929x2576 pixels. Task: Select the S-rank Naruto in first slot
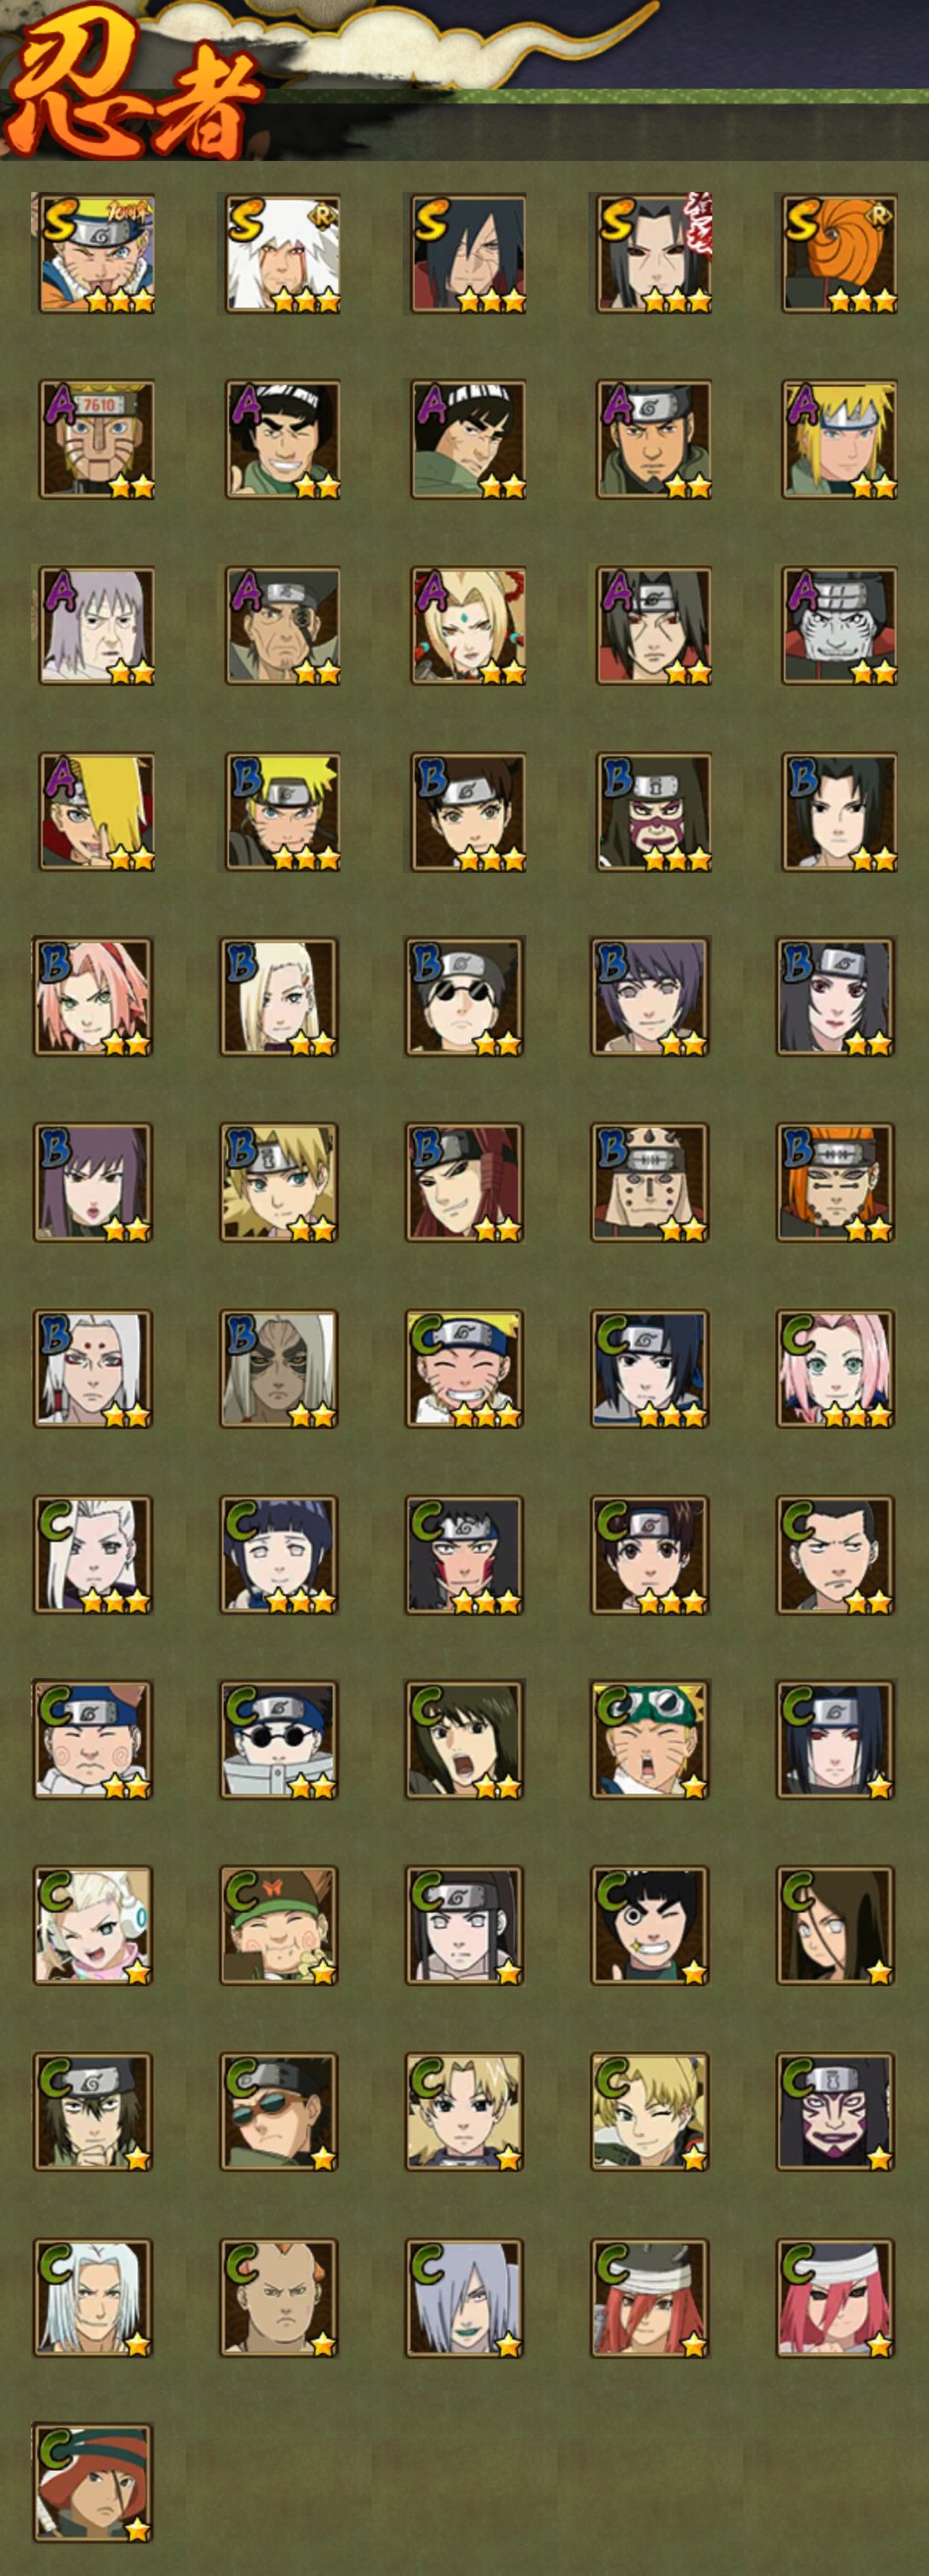(97, 254)
